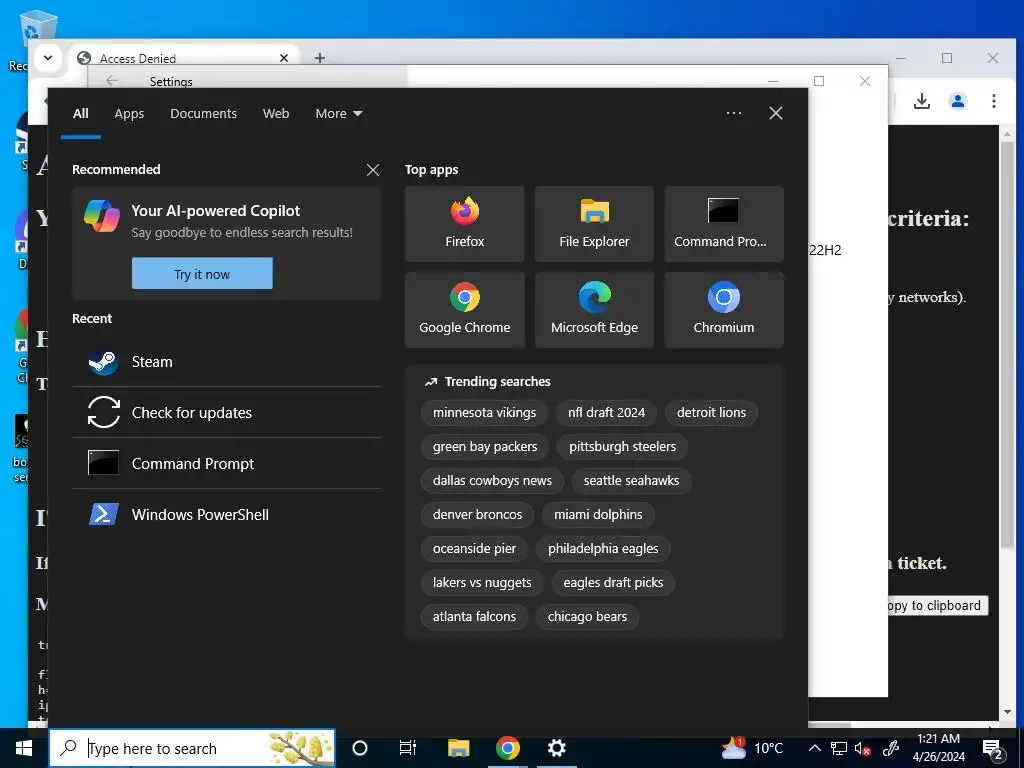Click muted volume tray icon
1024x768 pixels.
click(x=863, y=748)
